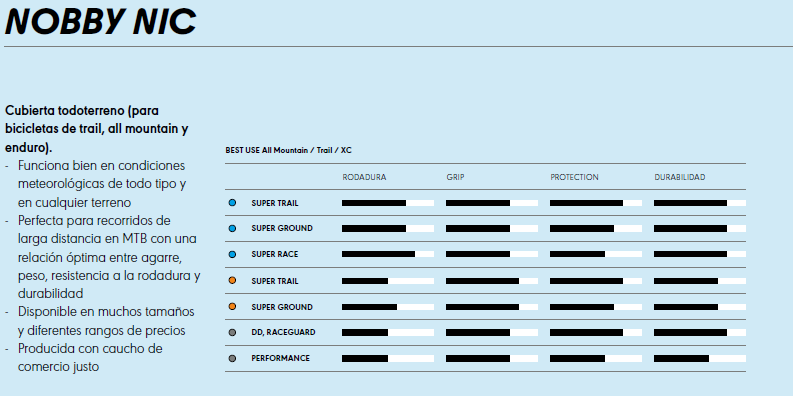793x396 pixels.
Task: Select the SUPER TRAIL label with orange dot
Action: (275, 281)
